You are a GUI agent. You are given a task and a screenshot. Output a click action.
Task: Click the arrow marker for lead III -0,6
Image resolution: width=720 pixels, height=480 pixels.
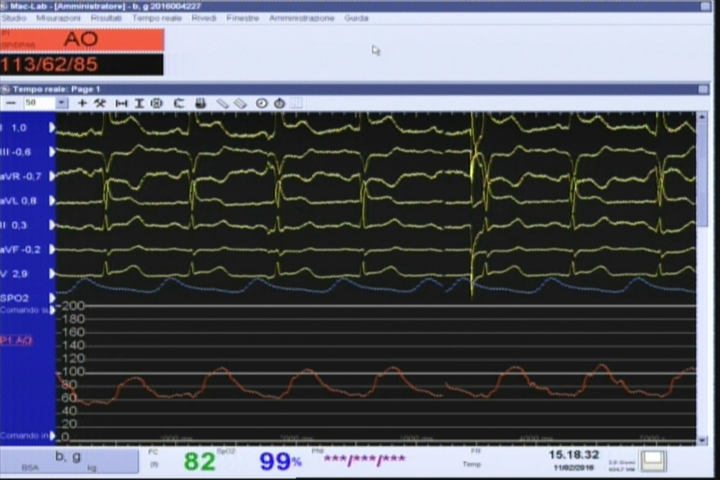[x=52, y=152]
